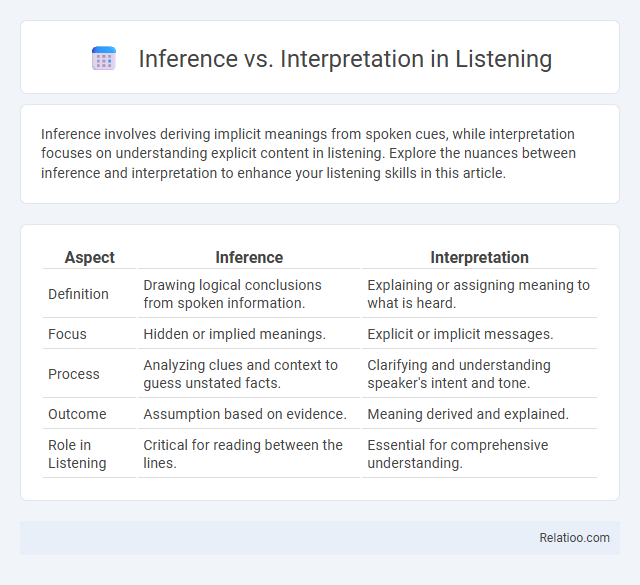
Task: Click the title Inference vs. Interpretation in Listening
Action: pyautogui.click(x=345, y=58)
